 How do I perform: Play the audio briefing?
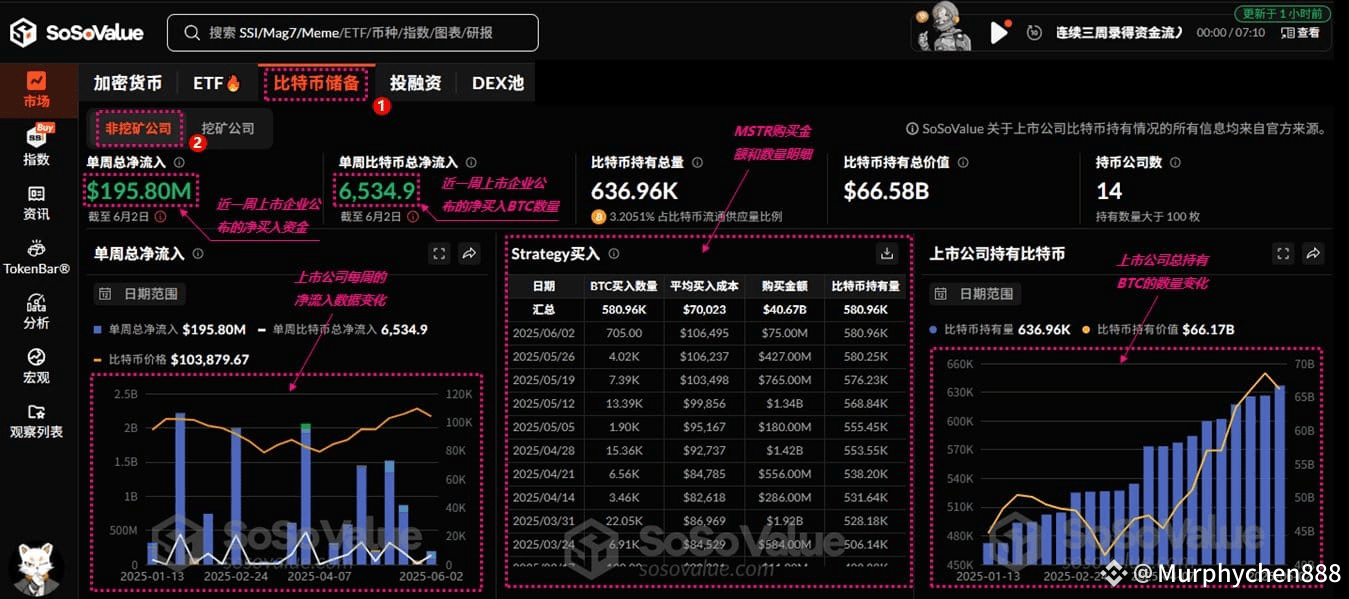click(x=999, y=33)
